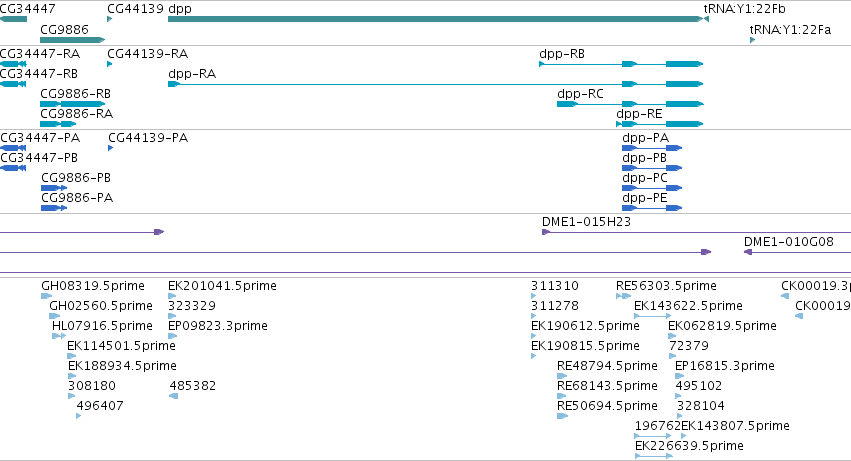Select the tRNA:Y1:22Fa arrow marker
Viewport: 851px width, 461px height.
click(x=752, y=40)
